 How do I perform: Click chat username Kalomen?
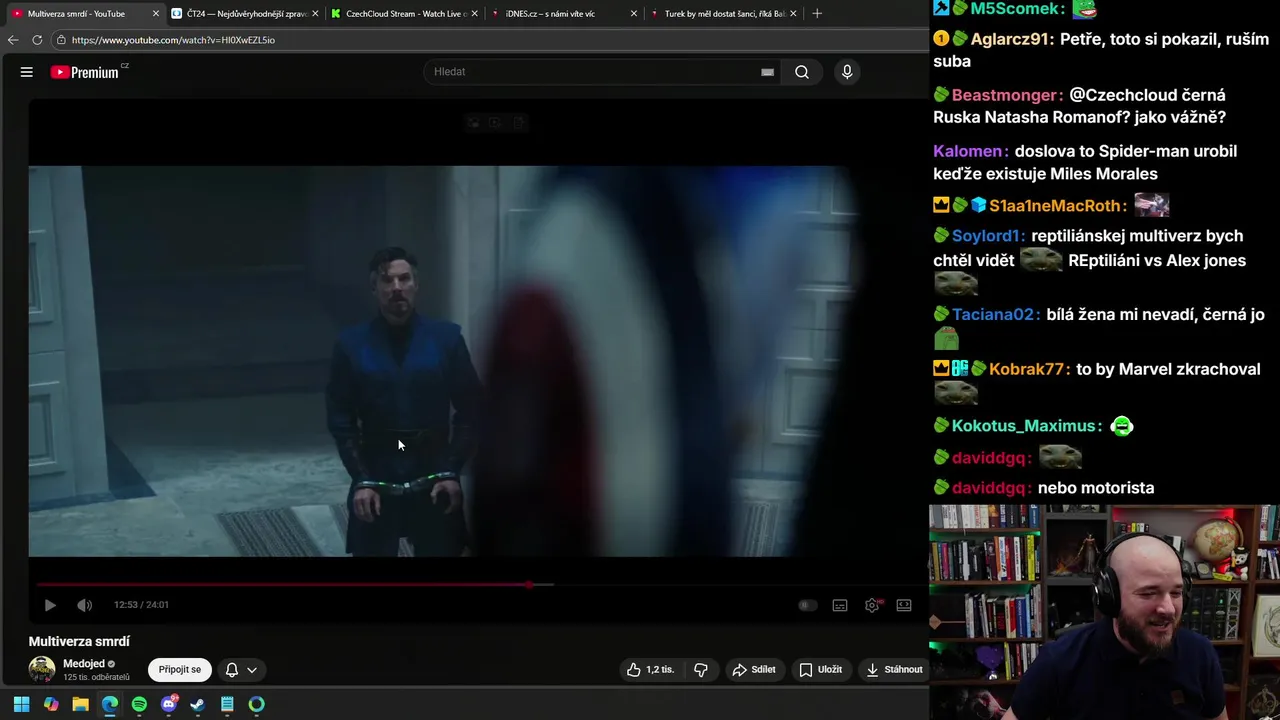[x=968, y=152]
